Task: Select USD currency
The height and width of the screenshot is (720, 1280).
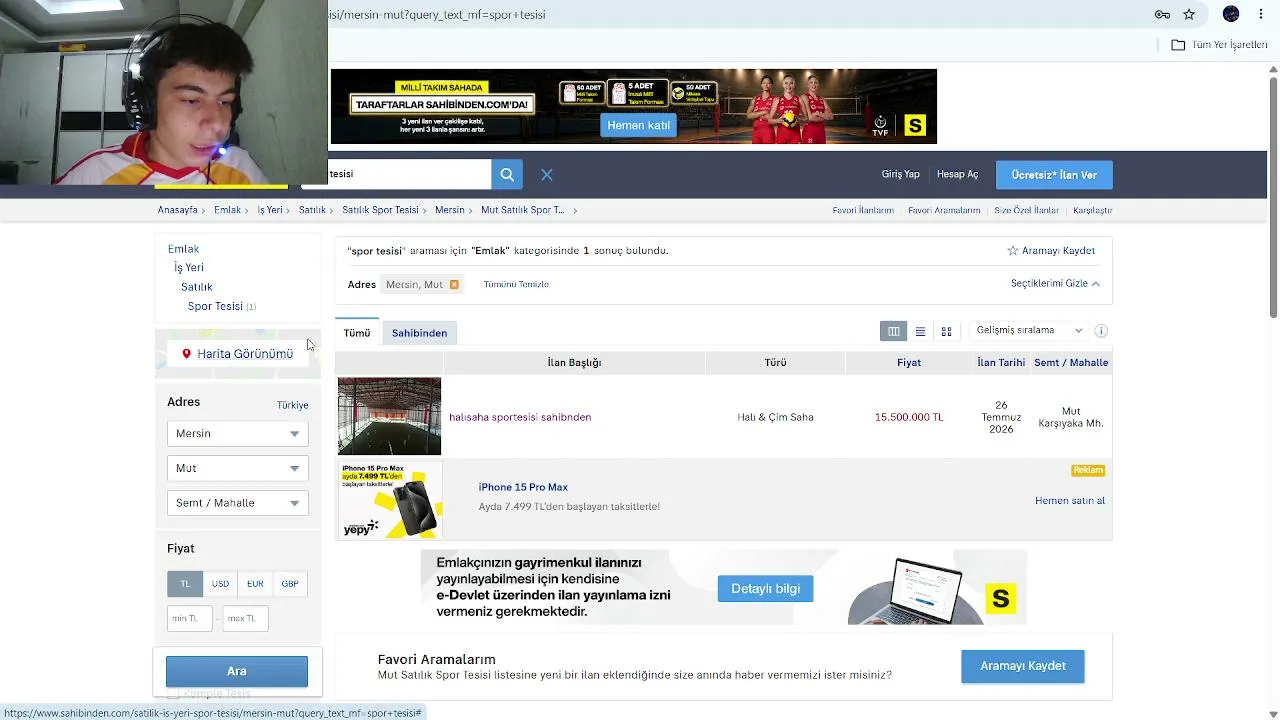Action: tap(220, 584)
